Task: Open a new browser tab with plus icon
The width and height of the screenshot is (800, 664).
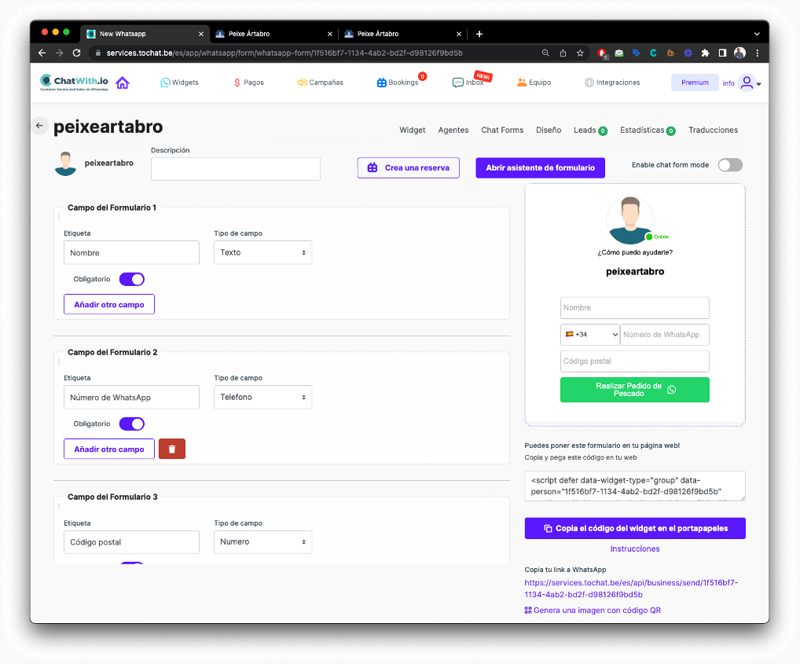Action: pos(479,33)
